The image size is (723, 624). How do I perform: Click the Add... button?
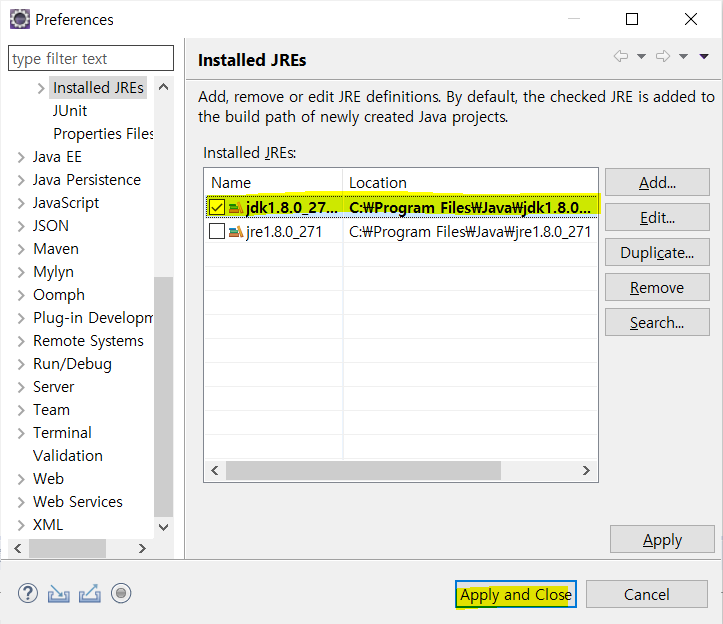[x=657, y=183]
